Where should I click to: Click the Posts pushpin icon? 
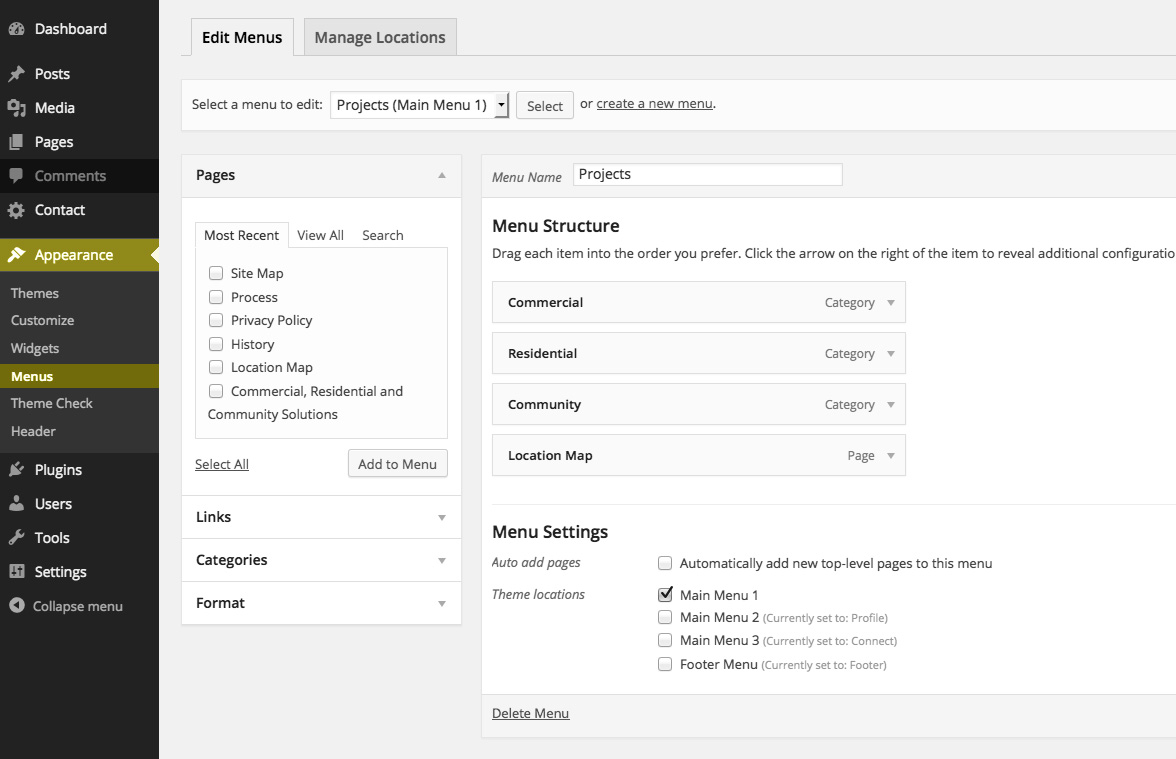pos(16,74)
